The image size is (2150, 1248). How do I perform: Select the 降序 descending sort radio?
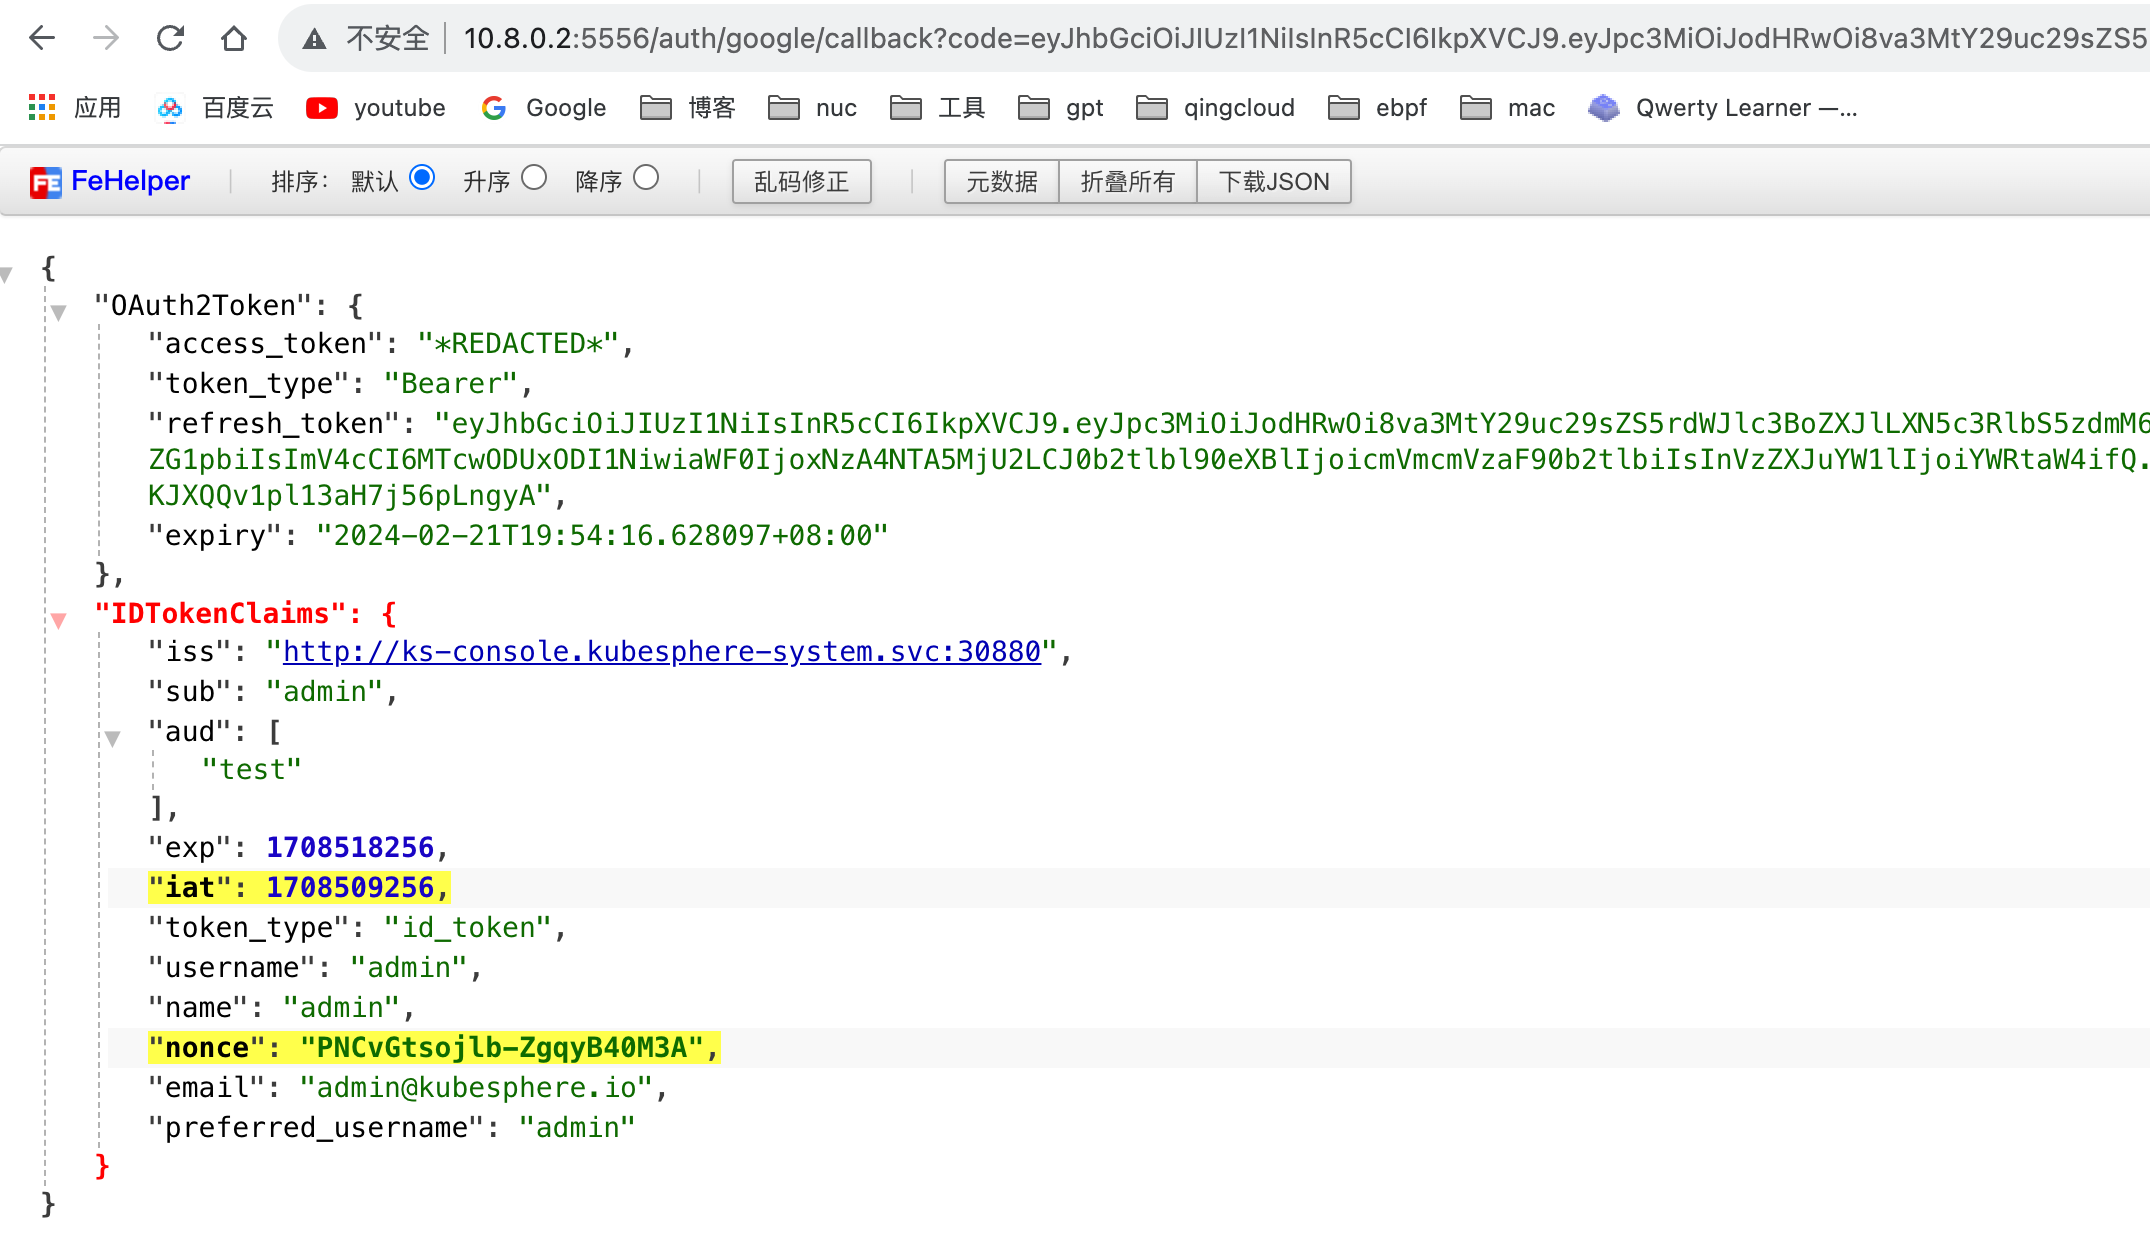click(x=646, y=178)
